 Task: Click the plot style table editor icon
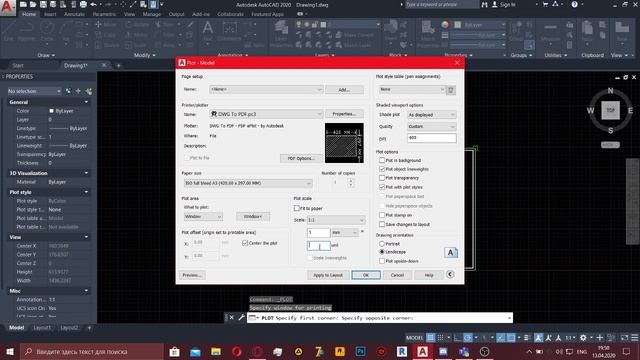click(451, 90)
